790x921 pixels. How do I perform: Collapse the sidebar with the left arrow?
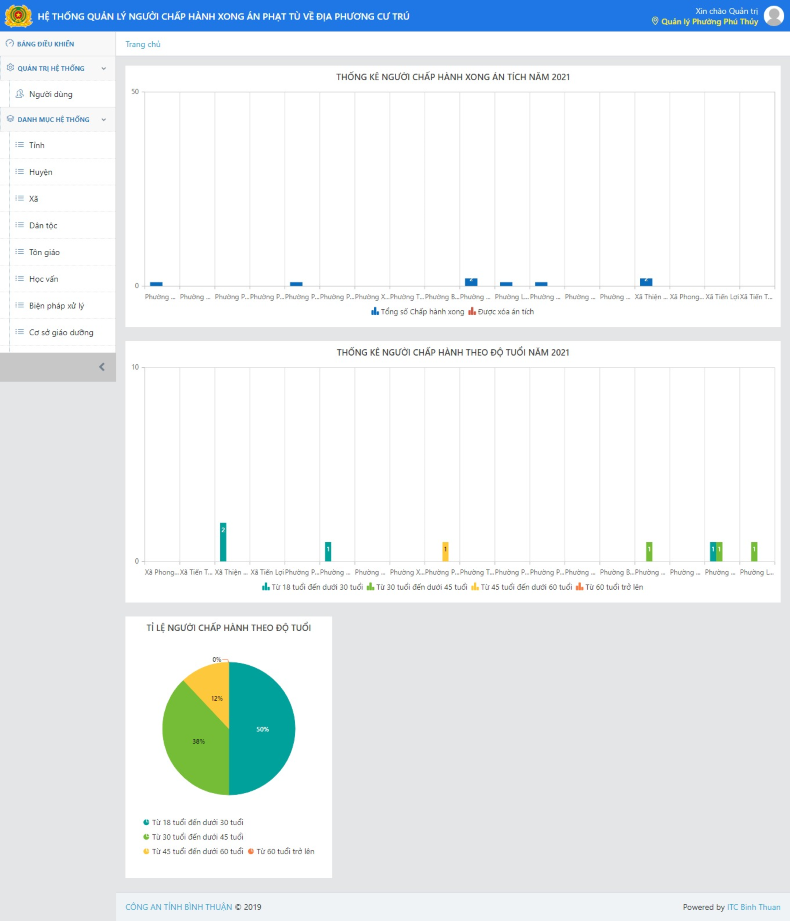pos(101,367)
